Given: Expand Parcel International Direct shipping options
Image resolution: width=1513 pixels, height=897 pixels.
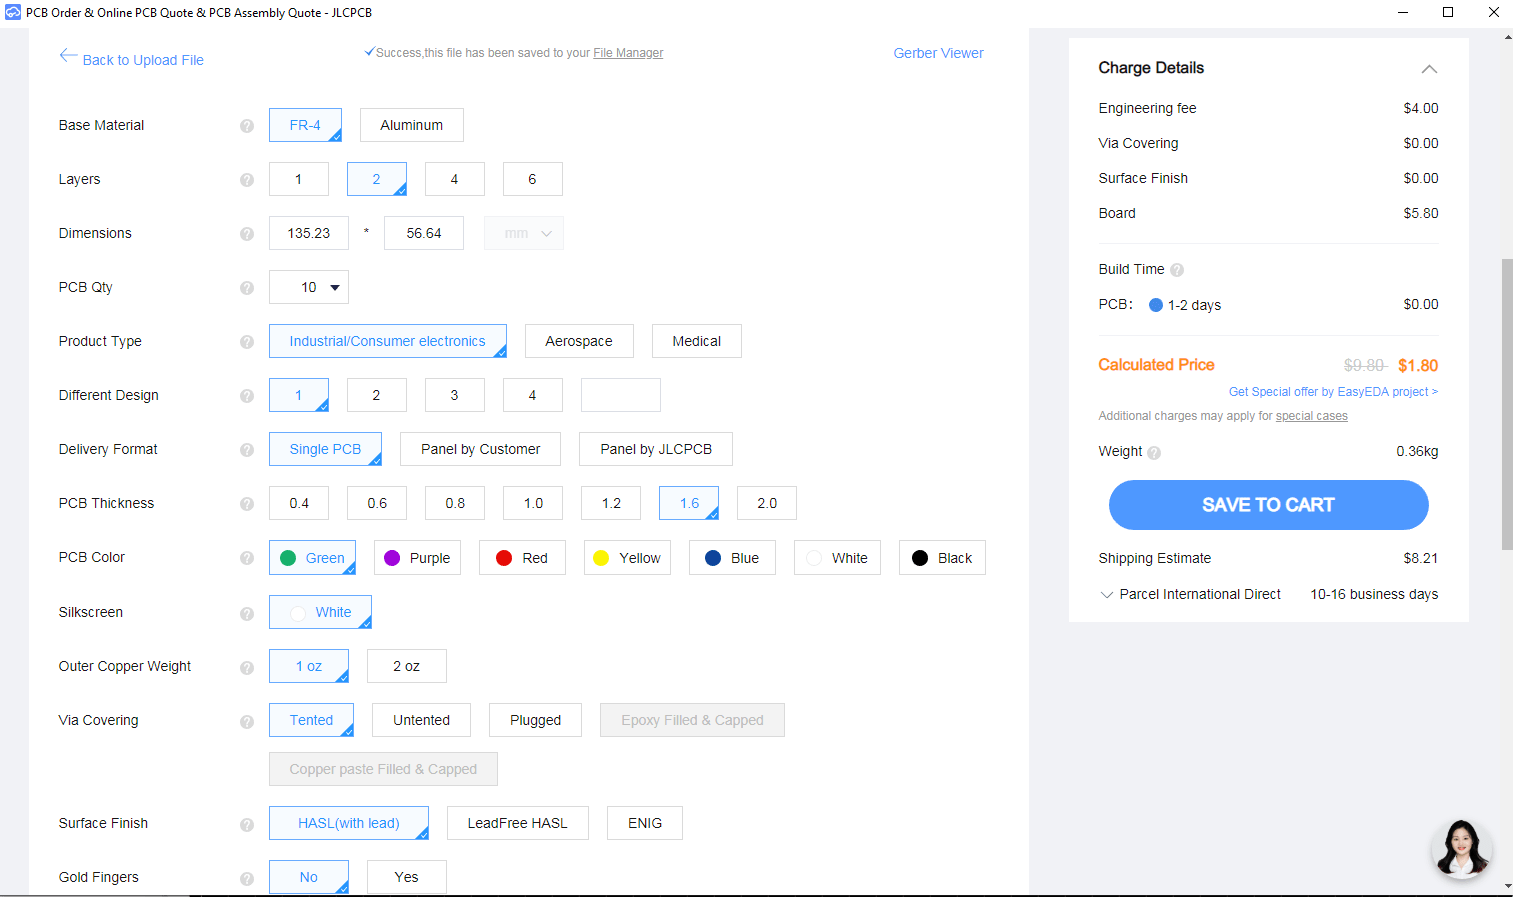Looking at the screenshot, I should [1107, 595].
